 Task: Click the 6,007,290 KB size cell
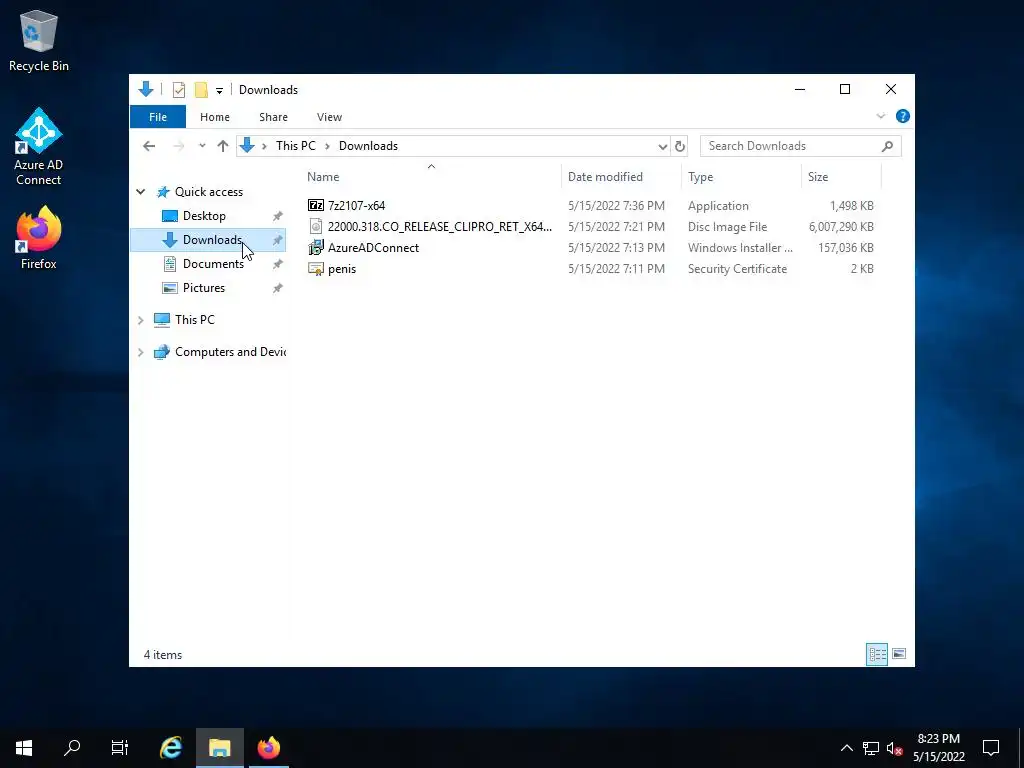tap(841, 227)
